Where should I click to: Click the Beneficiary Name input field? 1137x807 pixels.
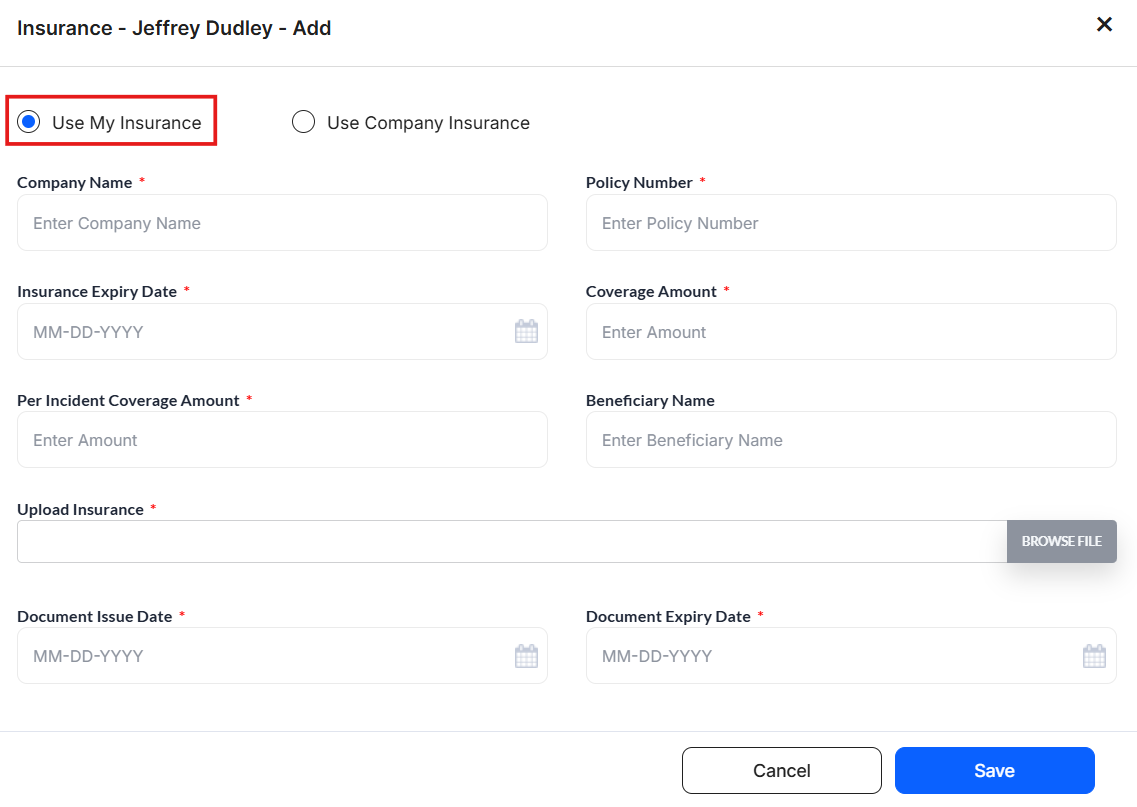[851, 439]
